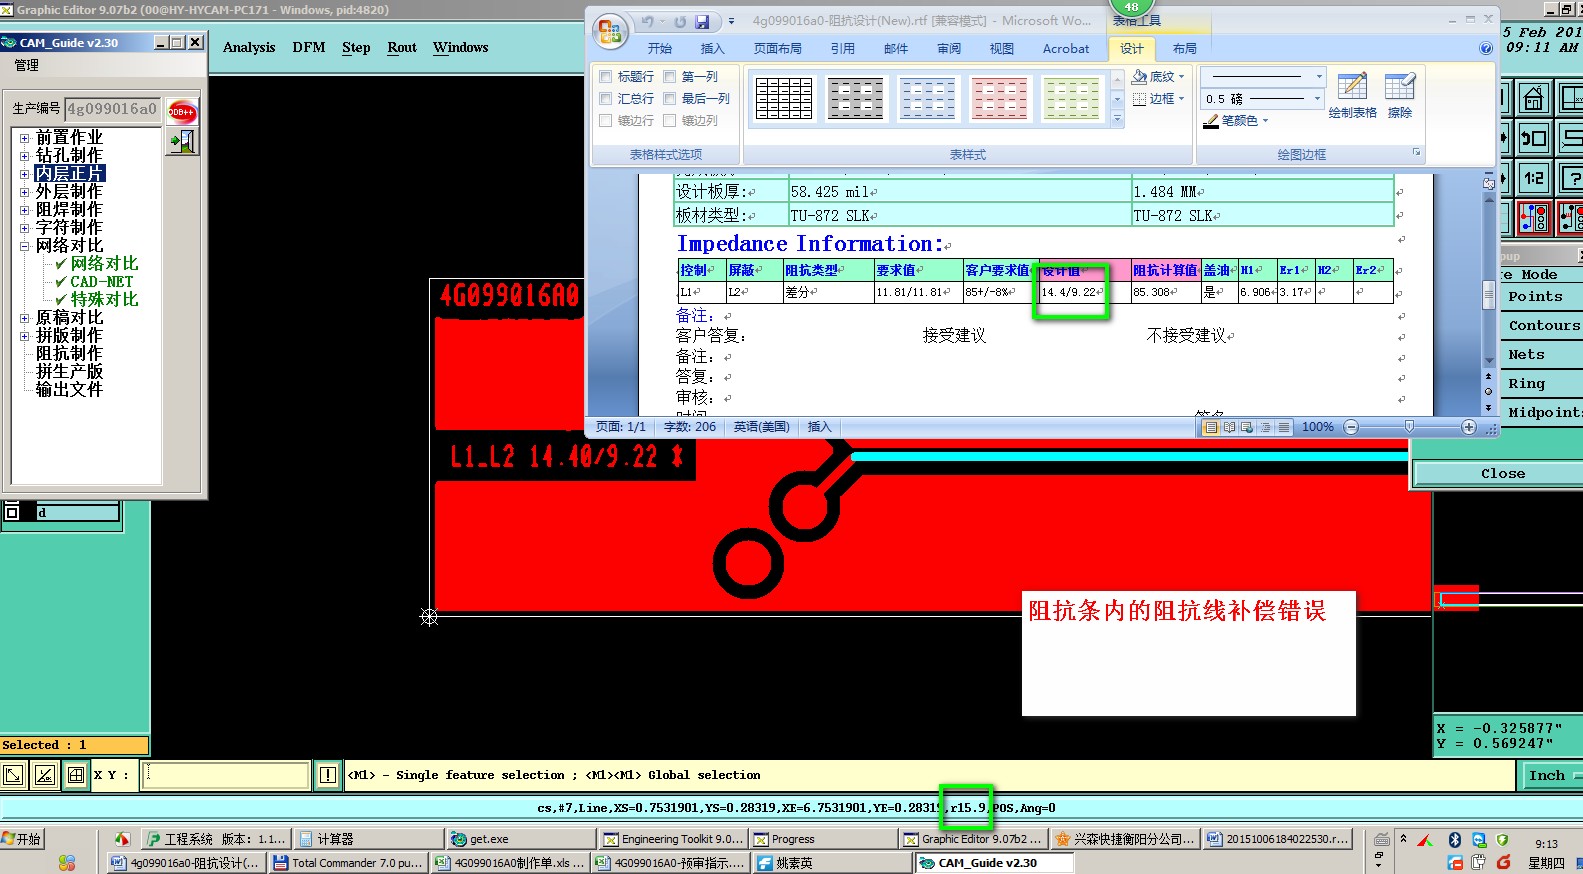The width and height of the screenshot is (1583, 874).
Task: Click the exclamation mark icon beside XY field
Action: pyautogui.click(x=328, y=775)
